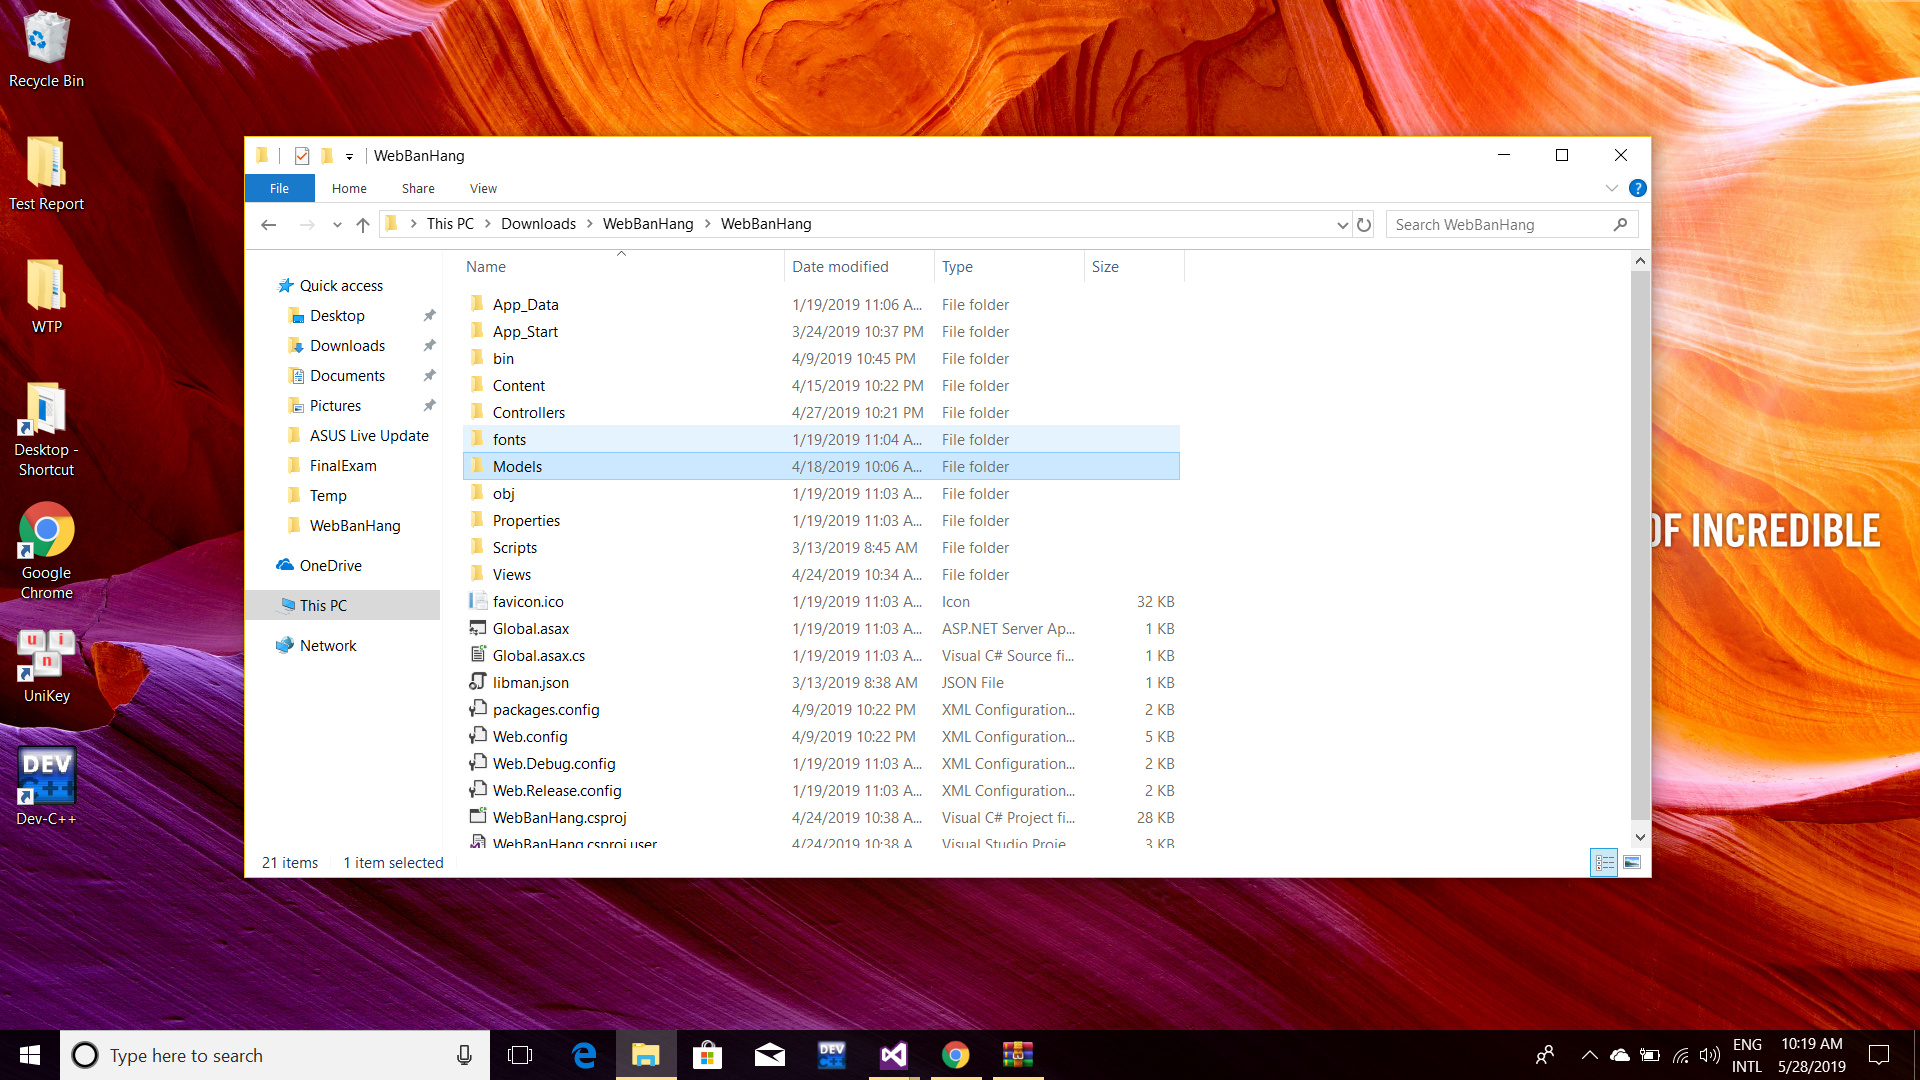
Task: Click the Refresh button in address bar
Action: pos(1364,225)
